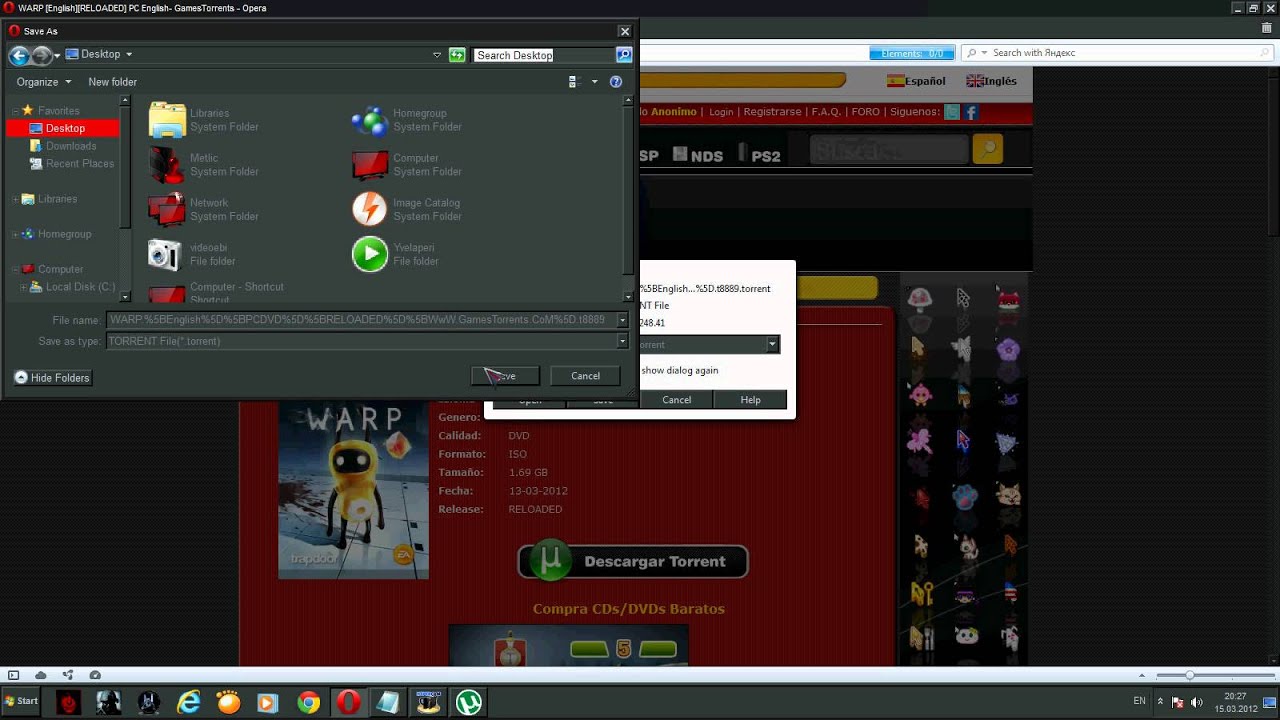1280x720 pixels.
Task: Open the NDS category tab
Action: pyautogui.click(x=698, y=155)
